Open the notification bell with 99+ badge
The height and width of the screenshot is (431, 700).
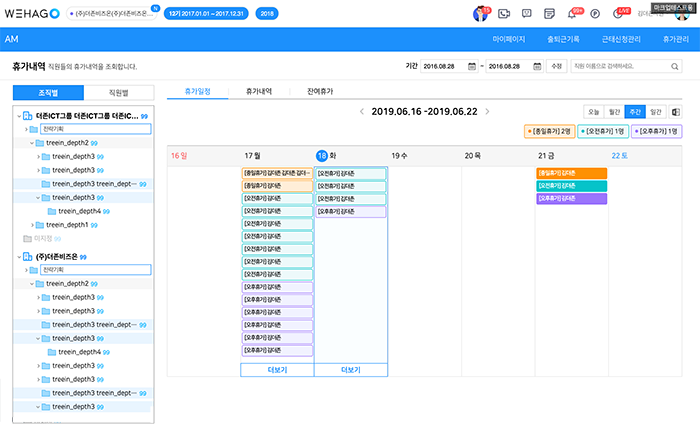coord(574,13)
